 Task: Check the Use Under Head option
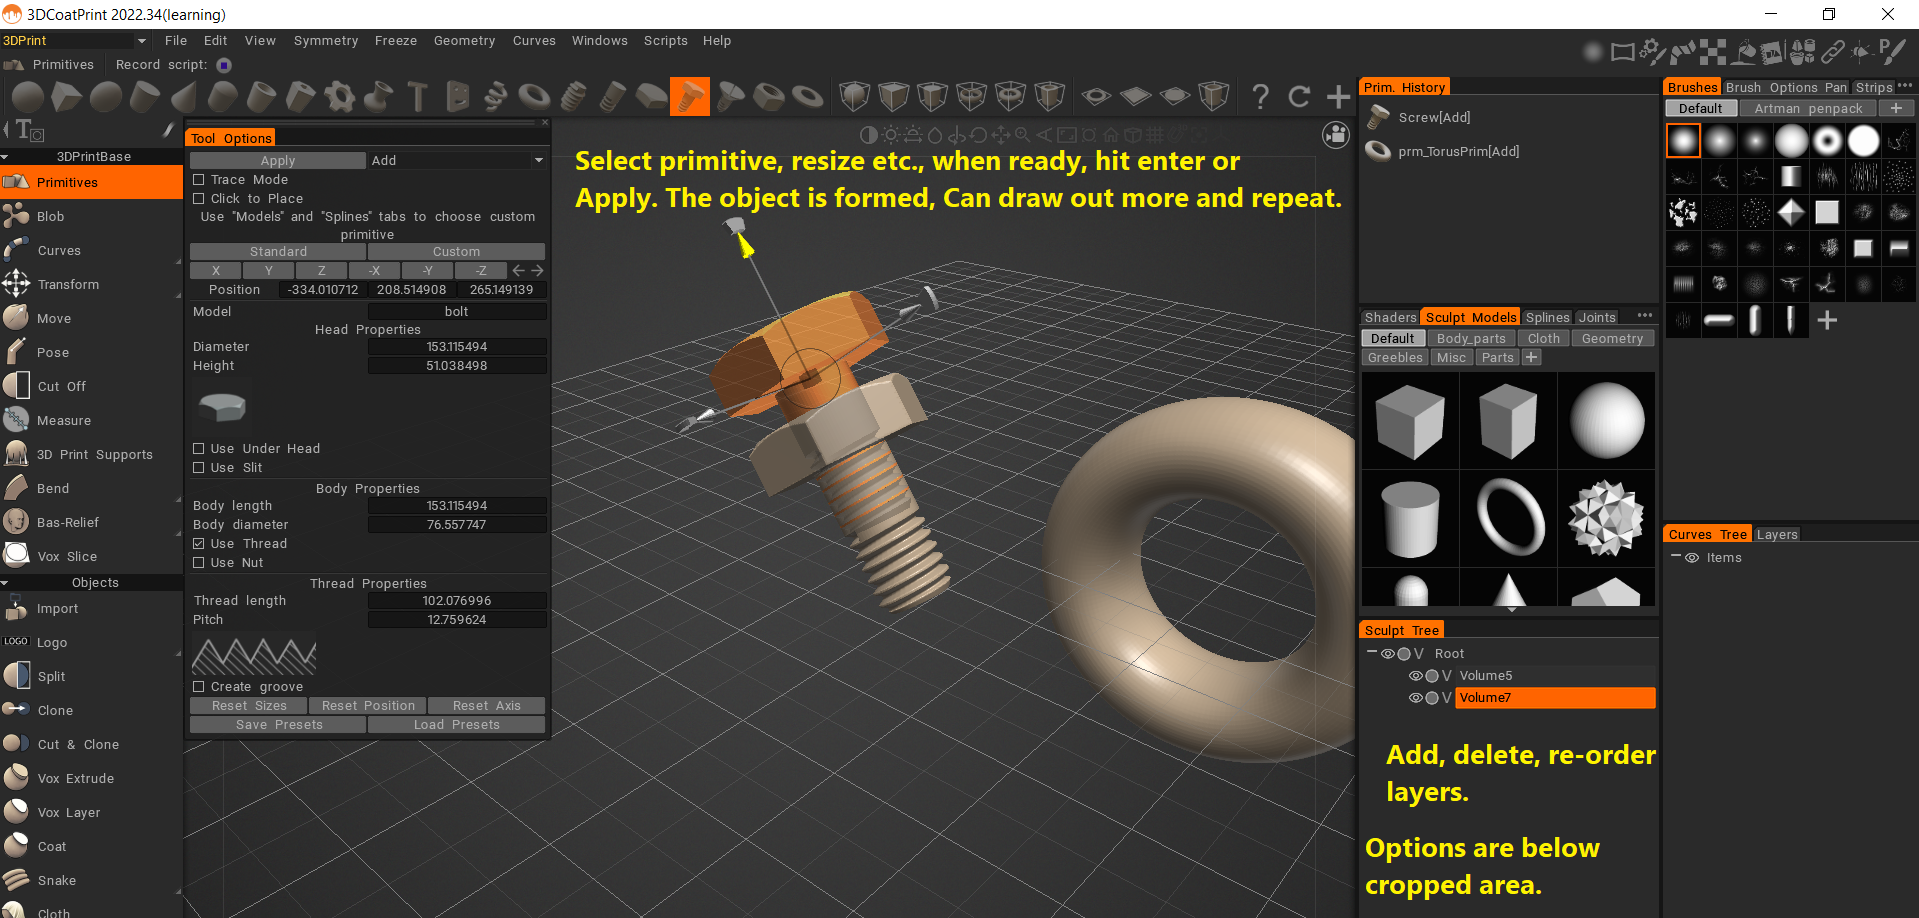pyautogui.click(x=199, y=449)
